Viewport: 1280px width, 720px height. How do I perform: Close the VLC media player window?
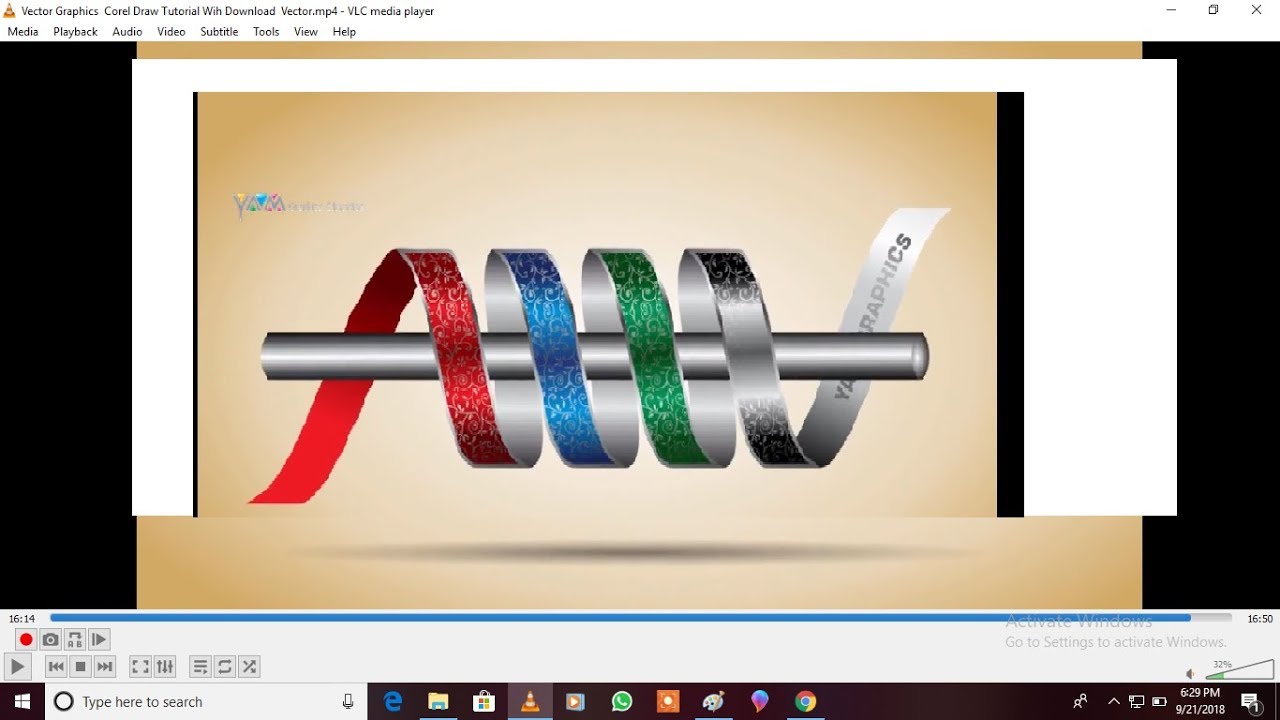pos(1257,10)
